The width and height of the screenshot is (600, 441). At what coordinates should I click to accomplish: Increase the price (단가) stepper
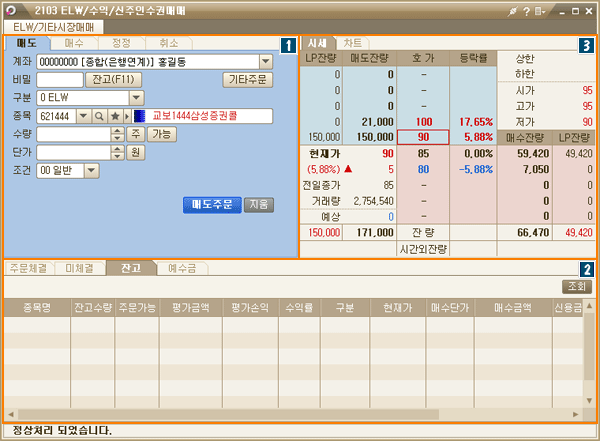(117, 149)
